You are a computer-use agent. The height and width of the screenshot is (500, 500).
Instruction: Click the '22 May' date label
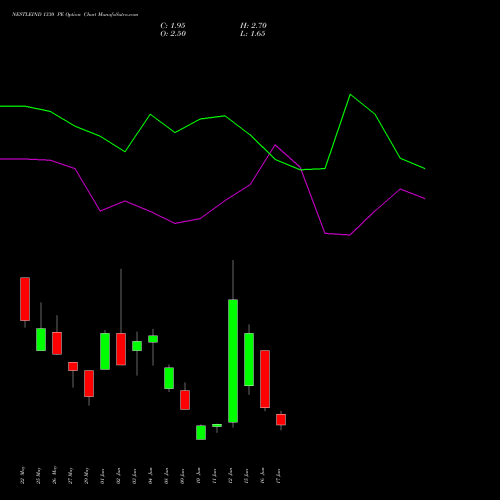pyautogui.click(x=22, y=475)
